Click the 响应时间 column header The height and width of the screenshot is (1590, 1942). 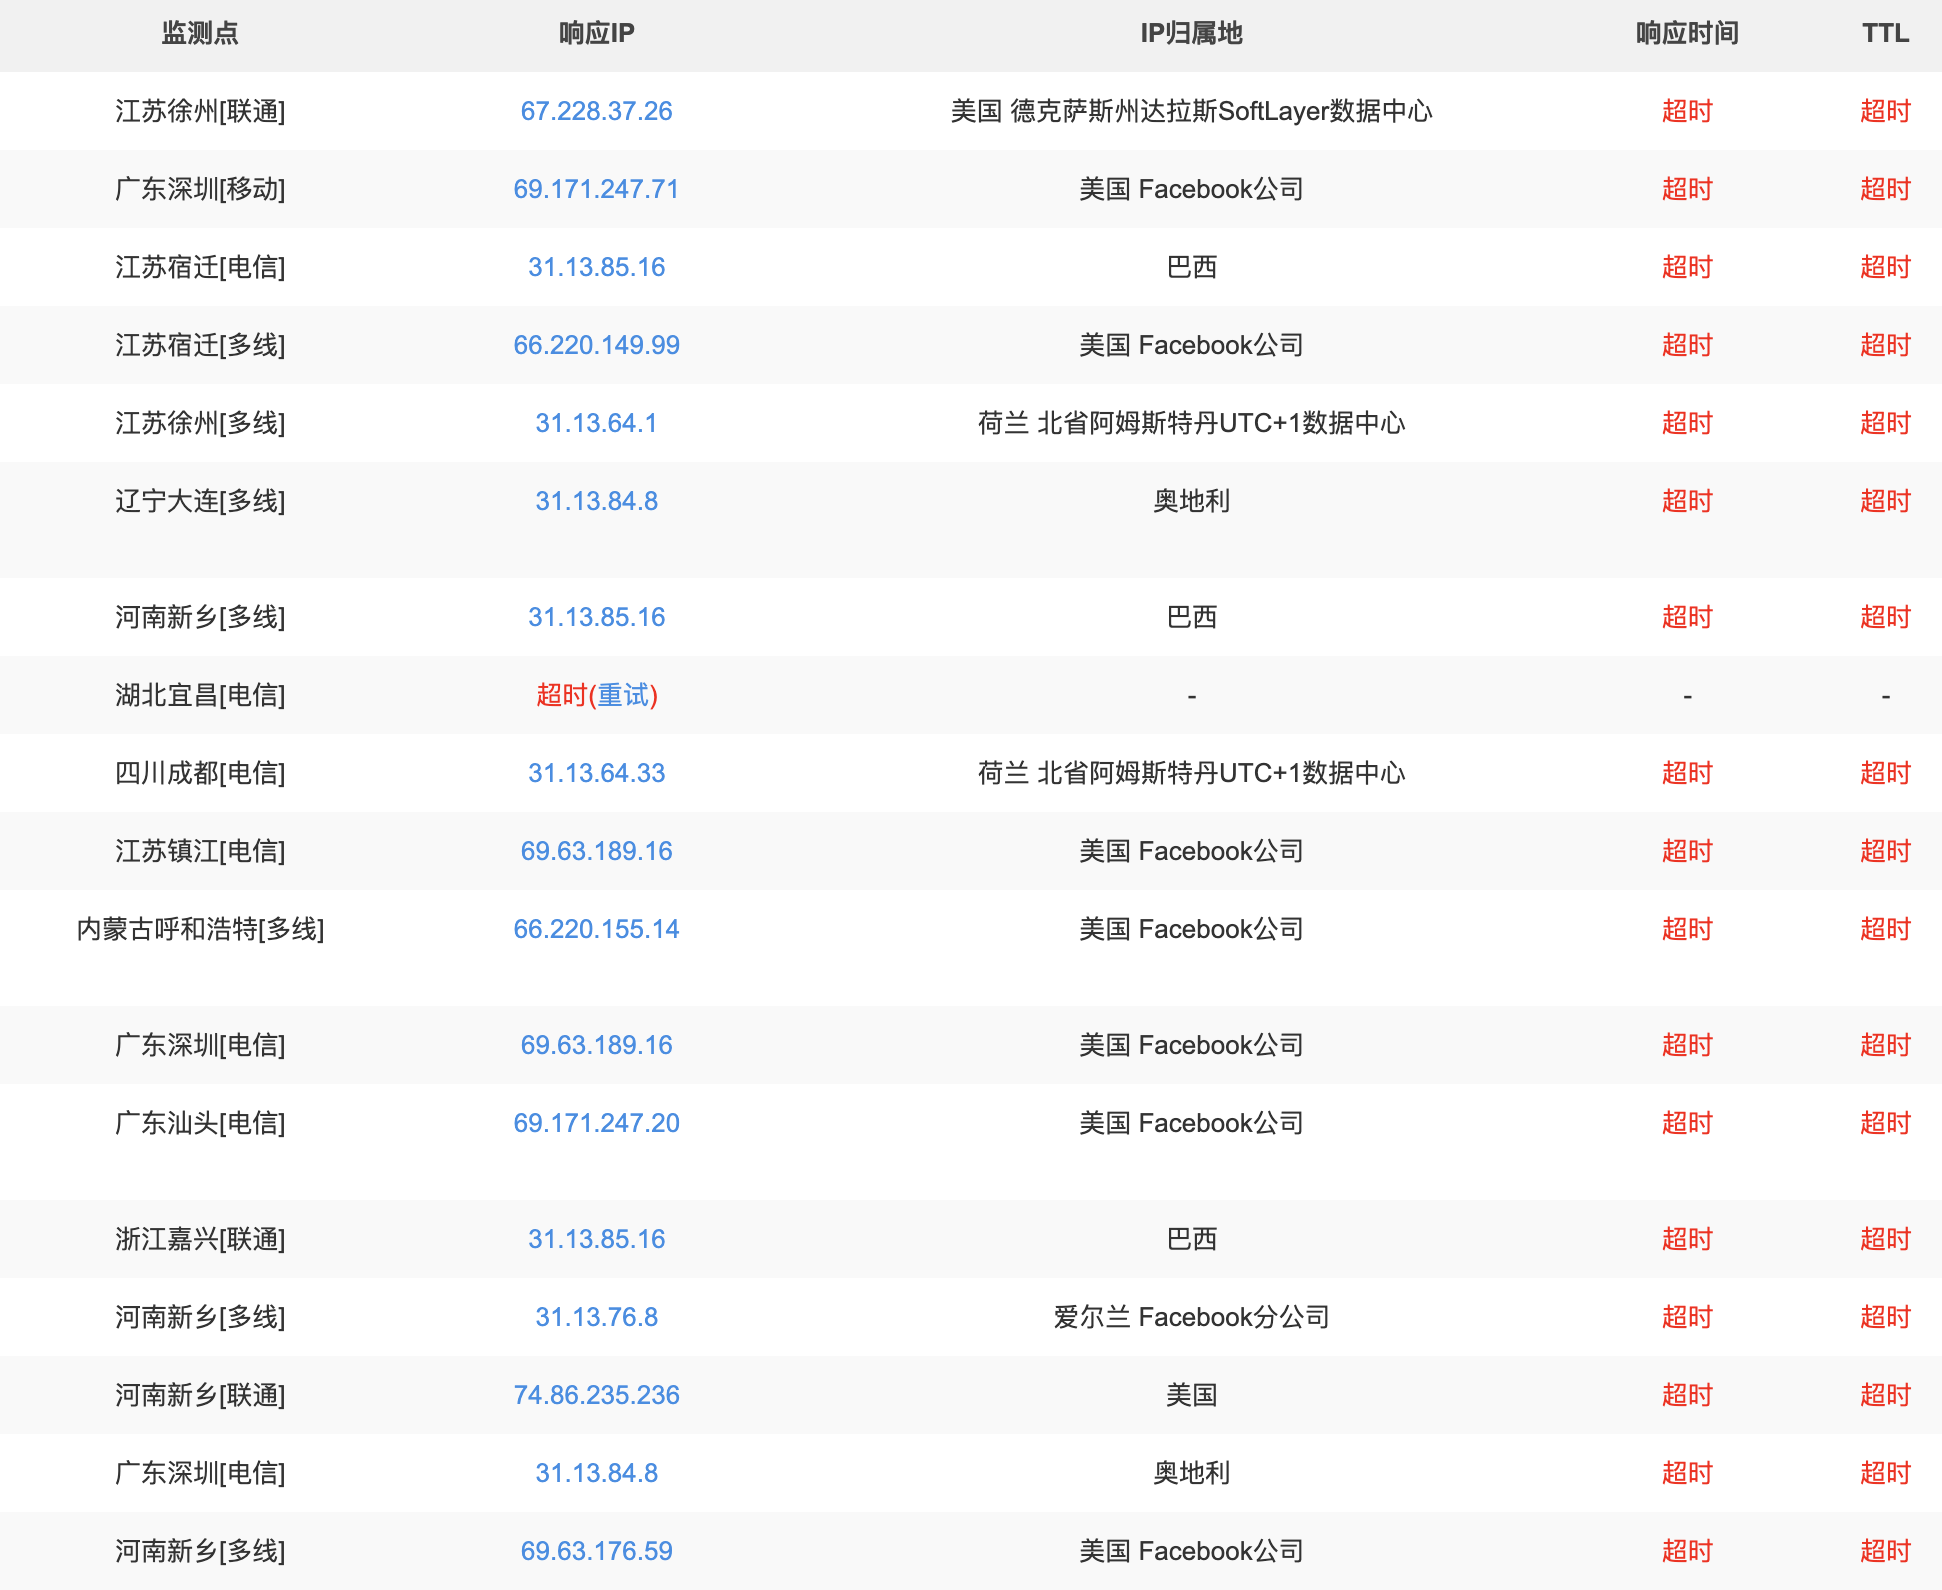[x=1687, y=33]
